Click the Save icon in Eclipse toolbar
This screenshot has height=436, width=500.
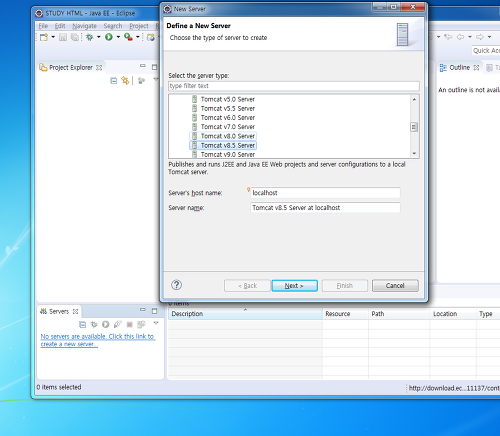pyautogui.click(x=63, y=37)
